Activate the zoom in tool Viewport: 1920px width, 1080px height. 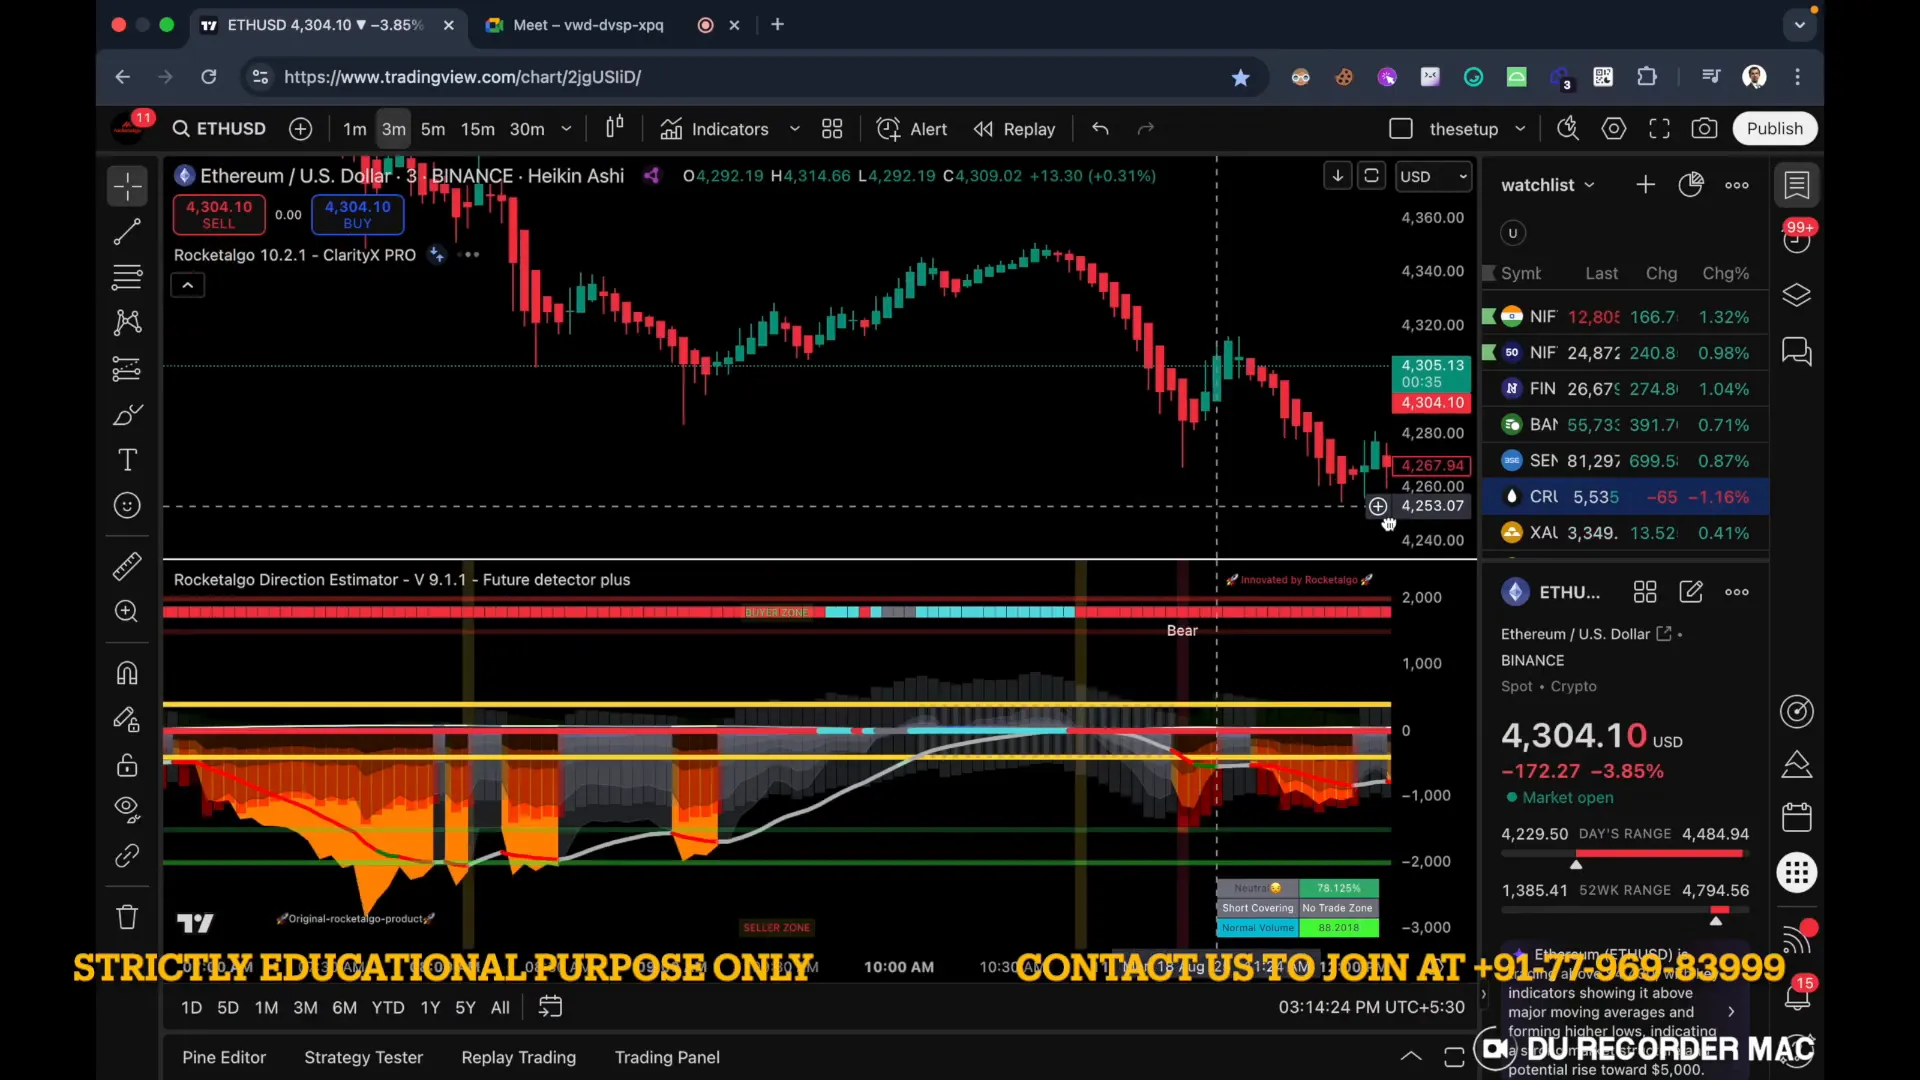[127, 611]
